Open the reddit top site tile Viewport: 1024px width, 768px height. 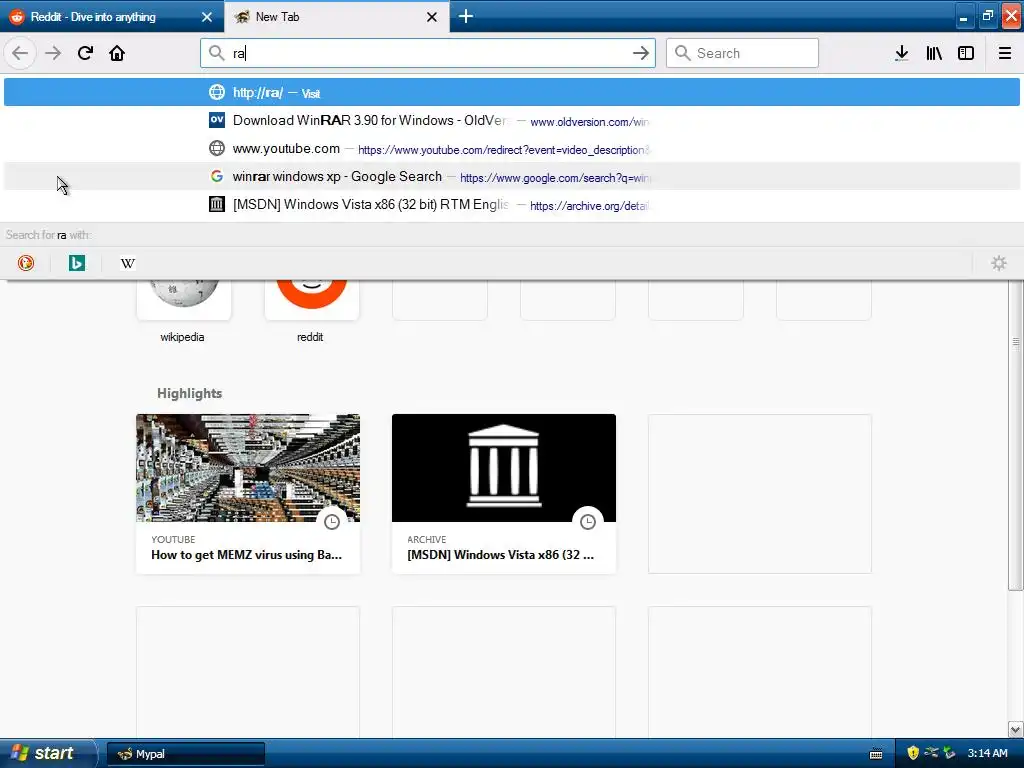point(311,300)
